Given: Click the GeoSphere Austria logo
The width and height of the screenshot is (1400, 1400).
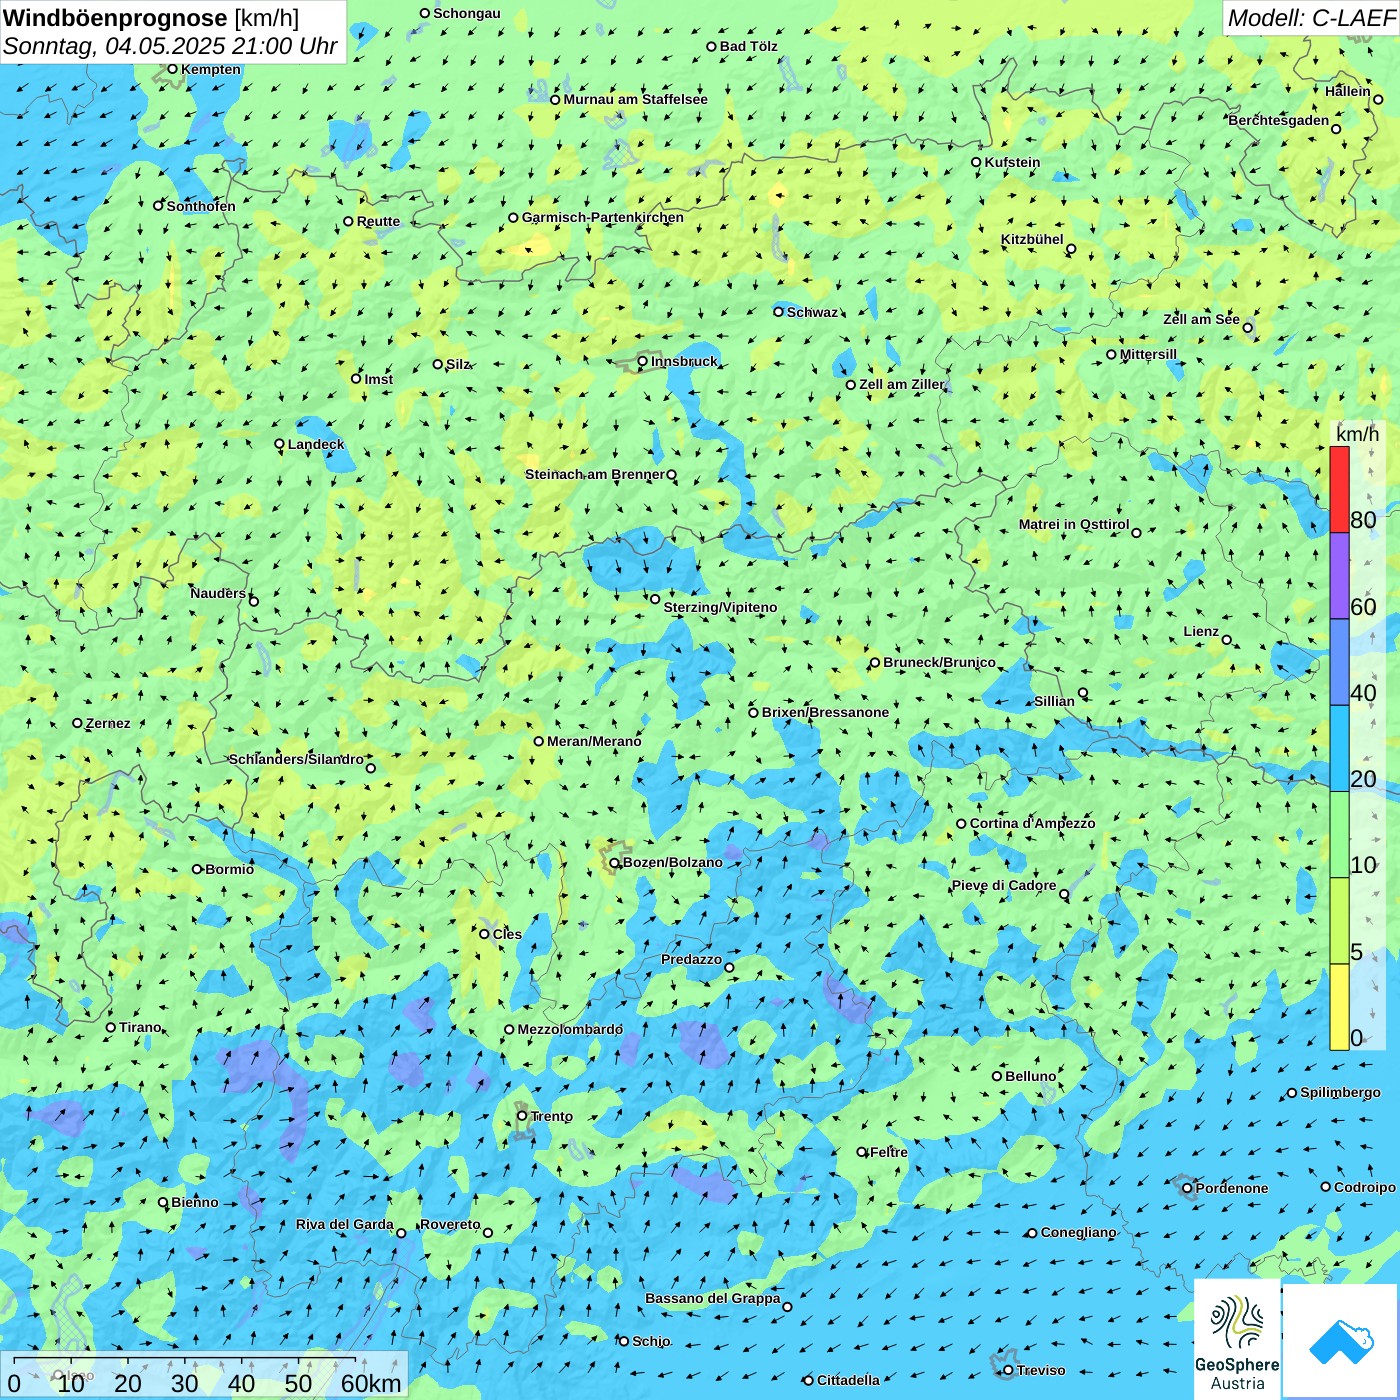Looking at the screenshot, I should click(1237, 1339).
